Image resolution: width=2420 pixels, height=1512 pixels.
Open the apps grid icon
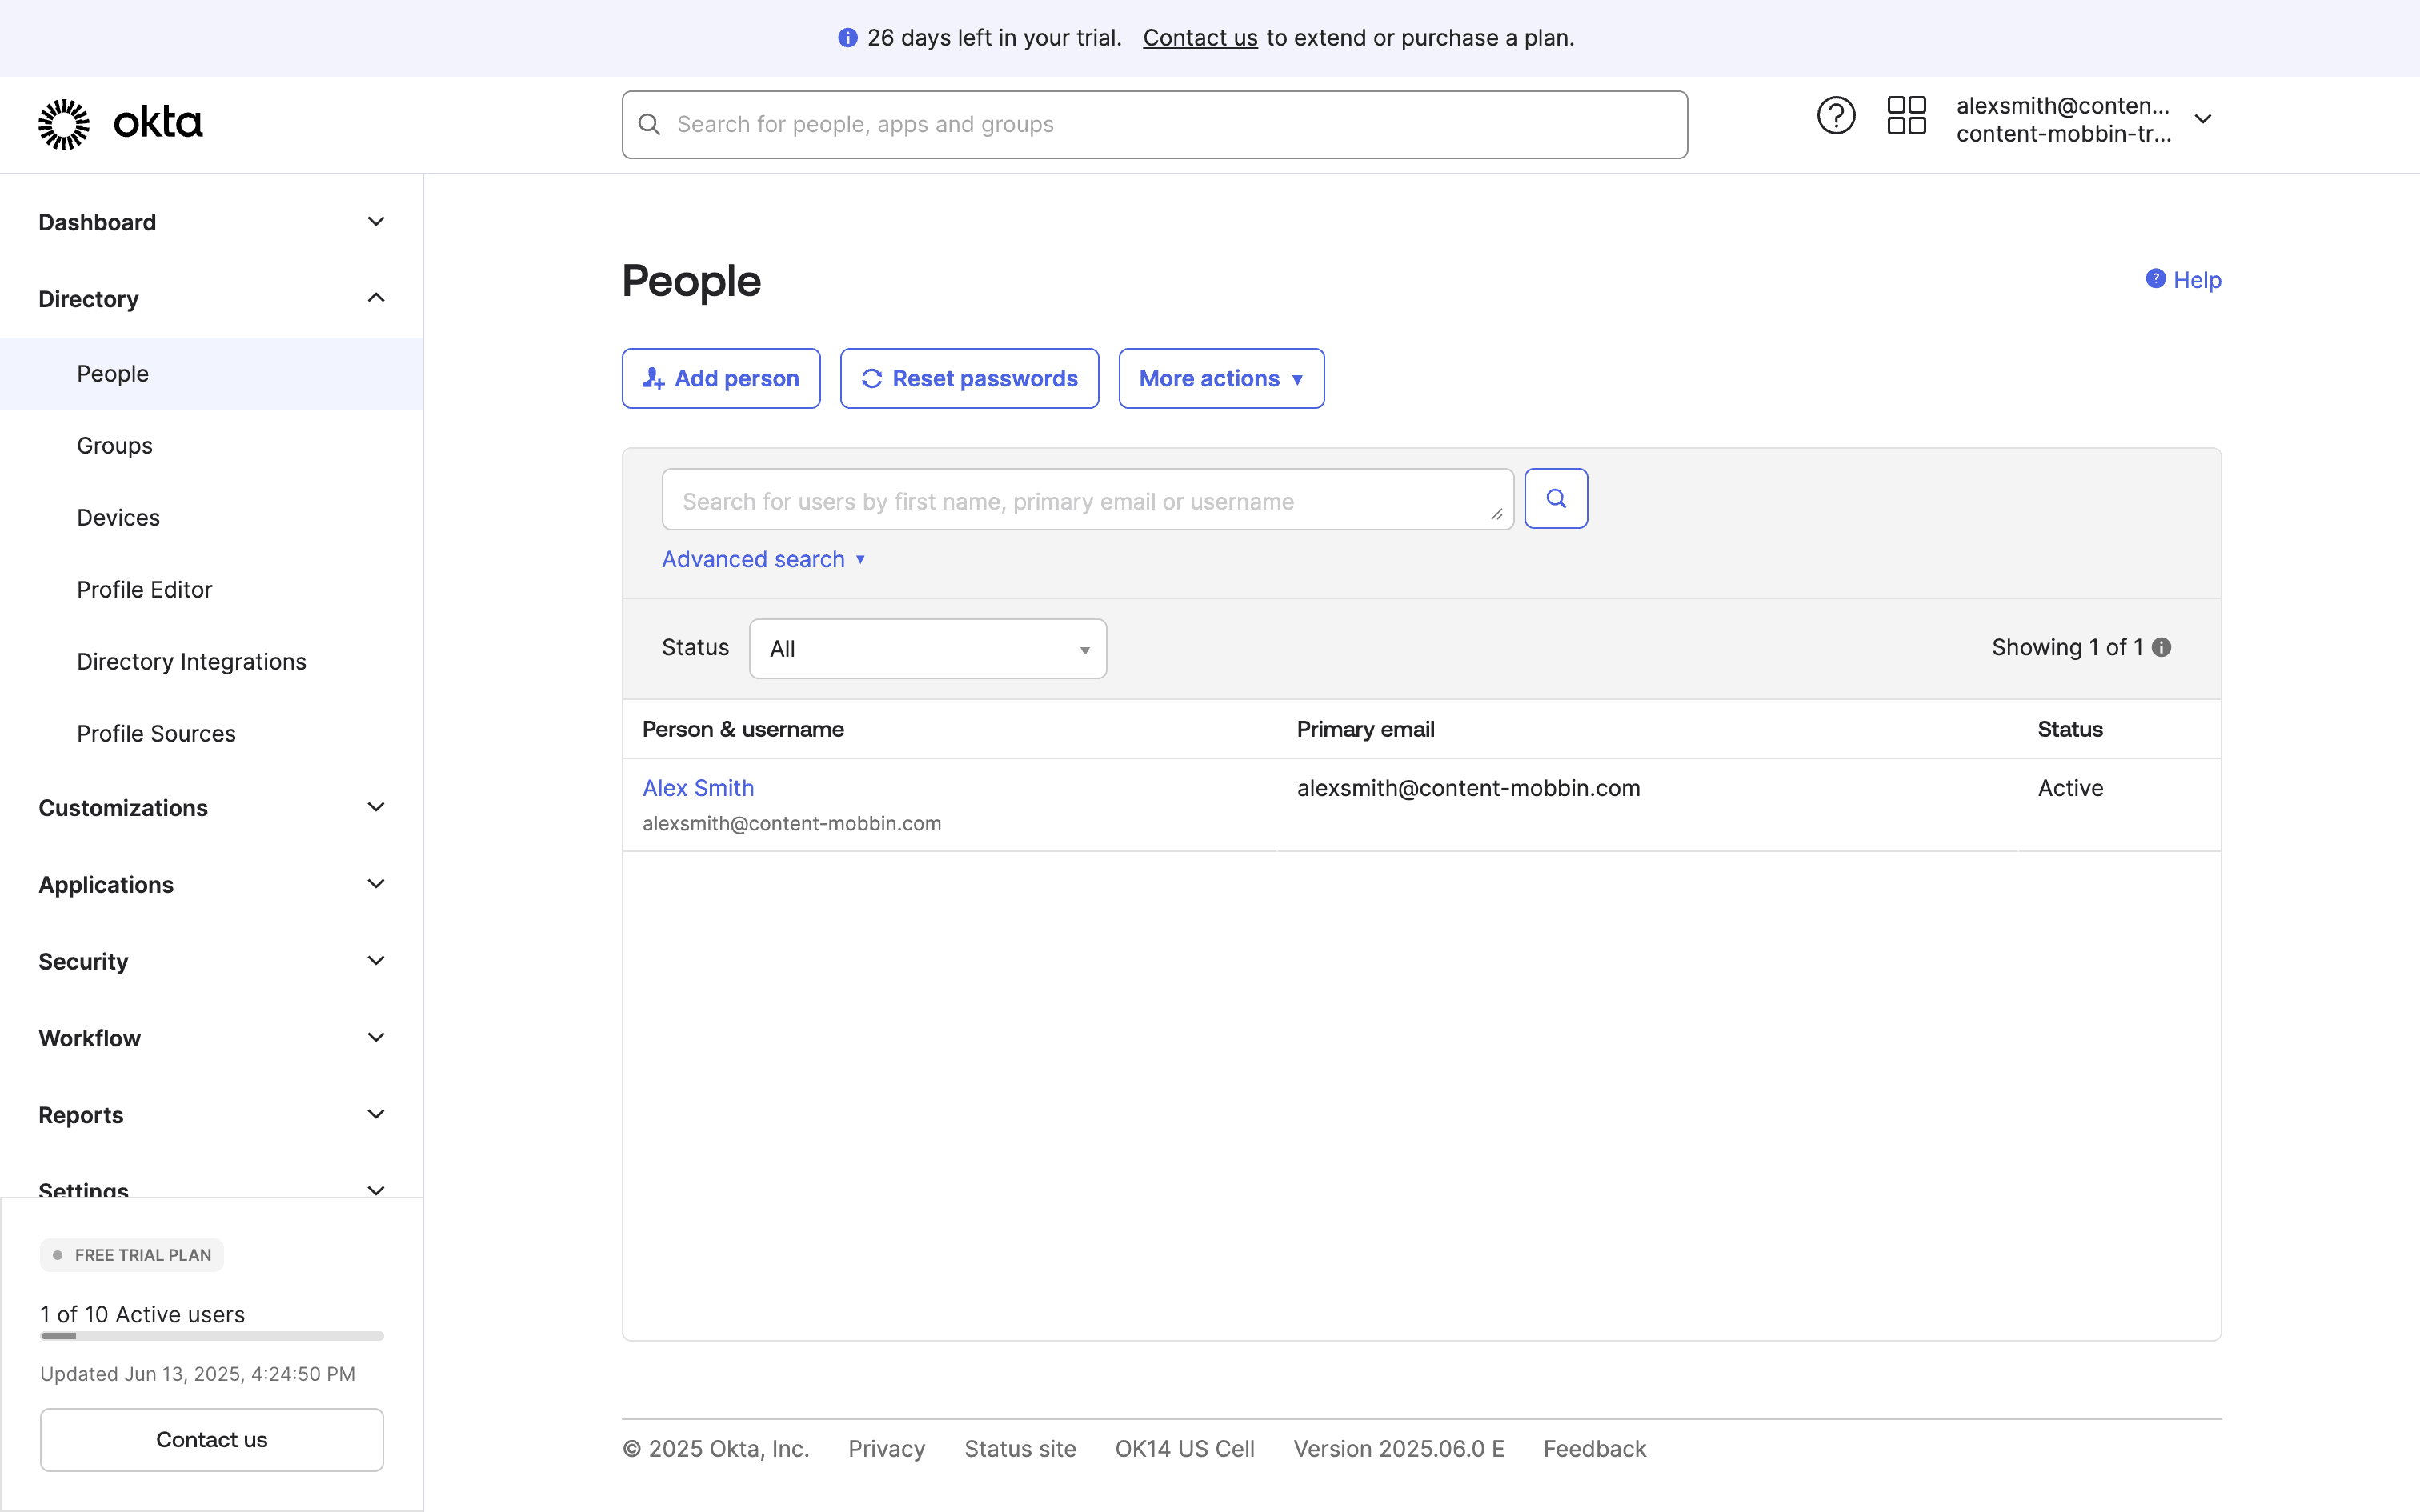coord(1906,116)
